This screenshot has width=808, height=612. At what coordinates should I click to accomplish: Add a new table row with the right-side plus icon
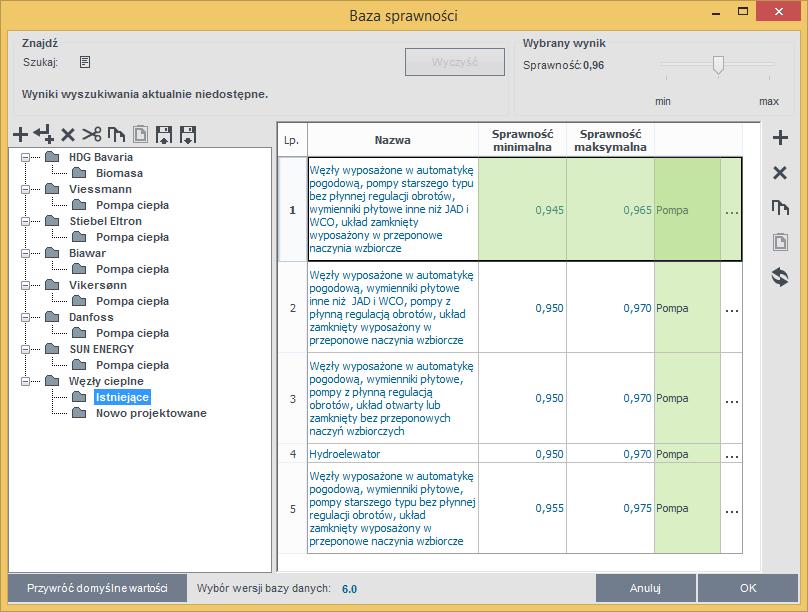(780, 138)
